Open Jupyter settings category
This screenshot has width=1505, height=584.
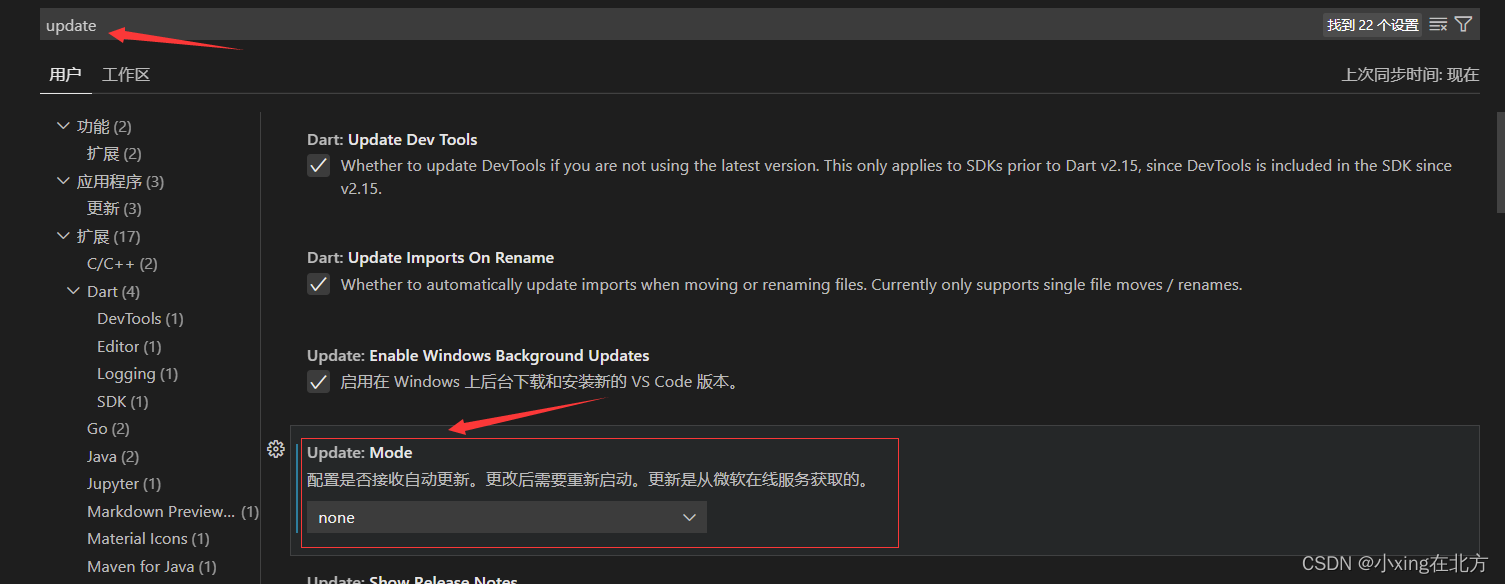coord(123,483)
